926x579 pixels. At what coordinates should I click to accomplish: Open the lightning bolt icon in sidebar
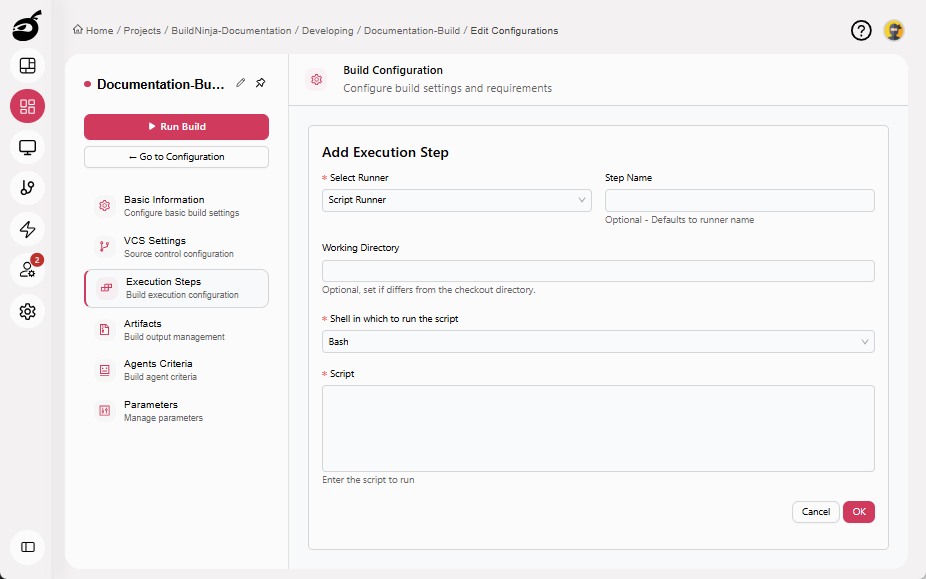27,229
